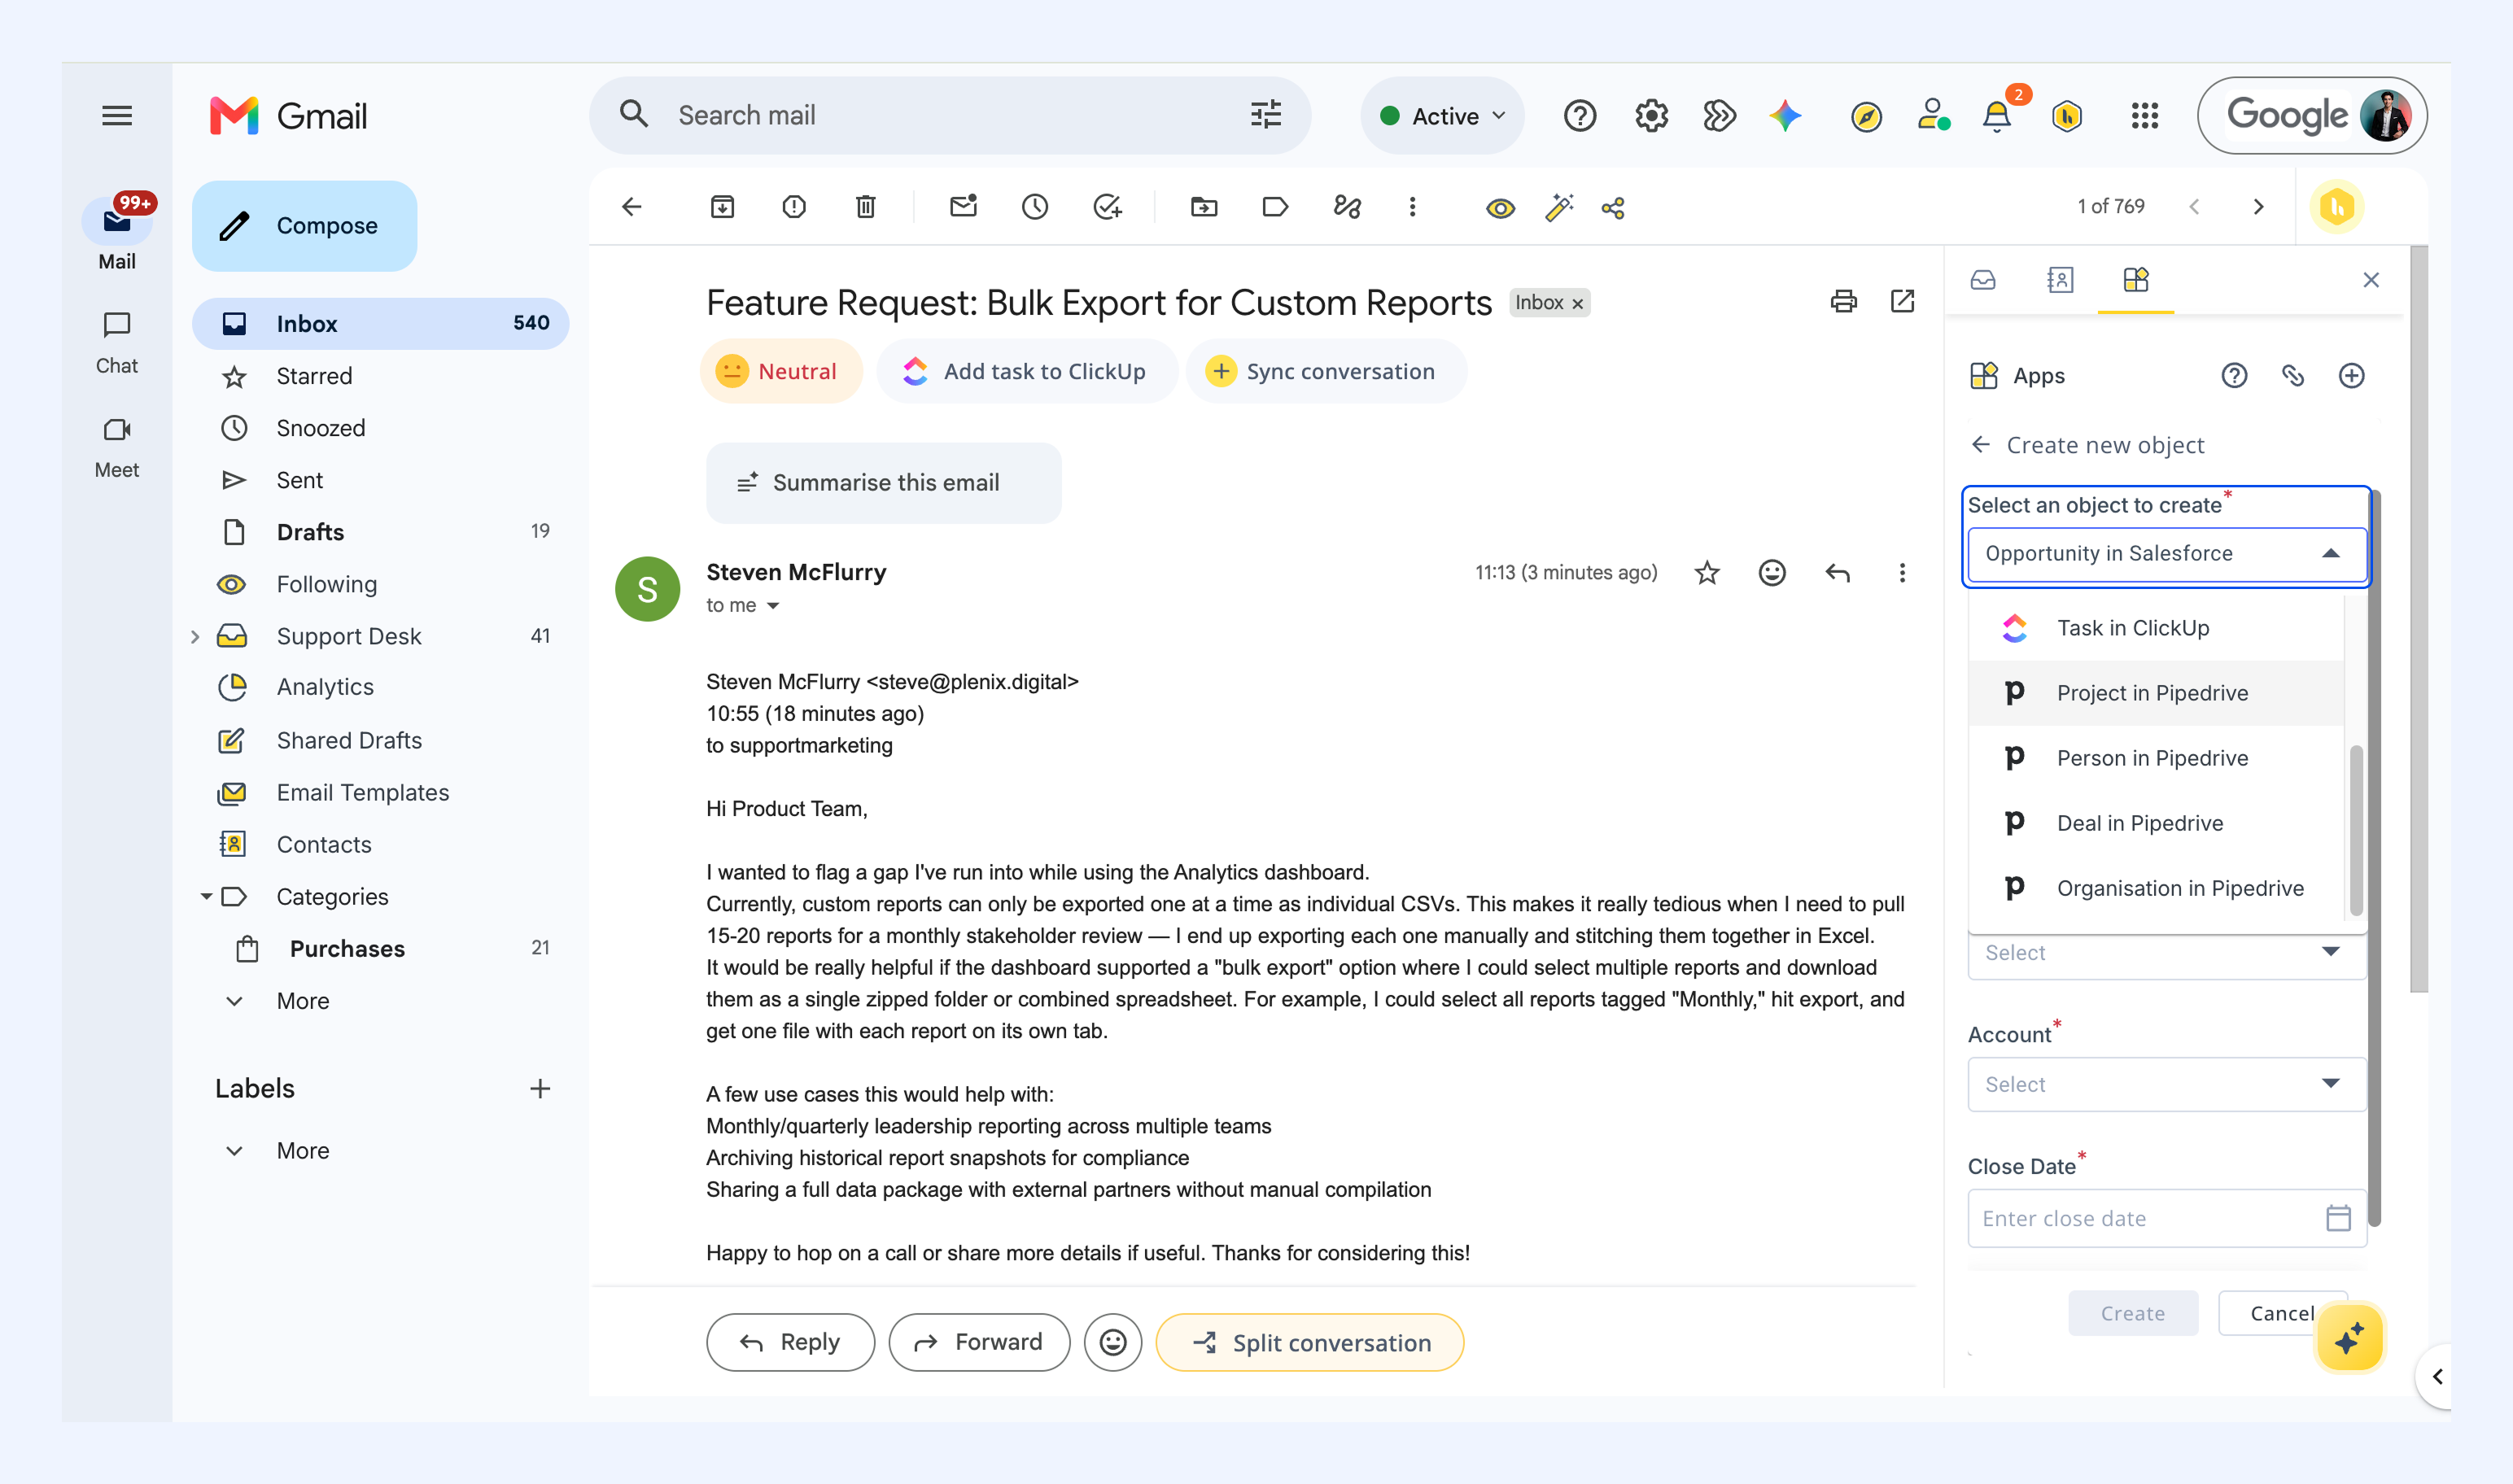Screen dimensions: 2513x1484
Task: Mark the email as unread
Action: click(x=963, y=207)
